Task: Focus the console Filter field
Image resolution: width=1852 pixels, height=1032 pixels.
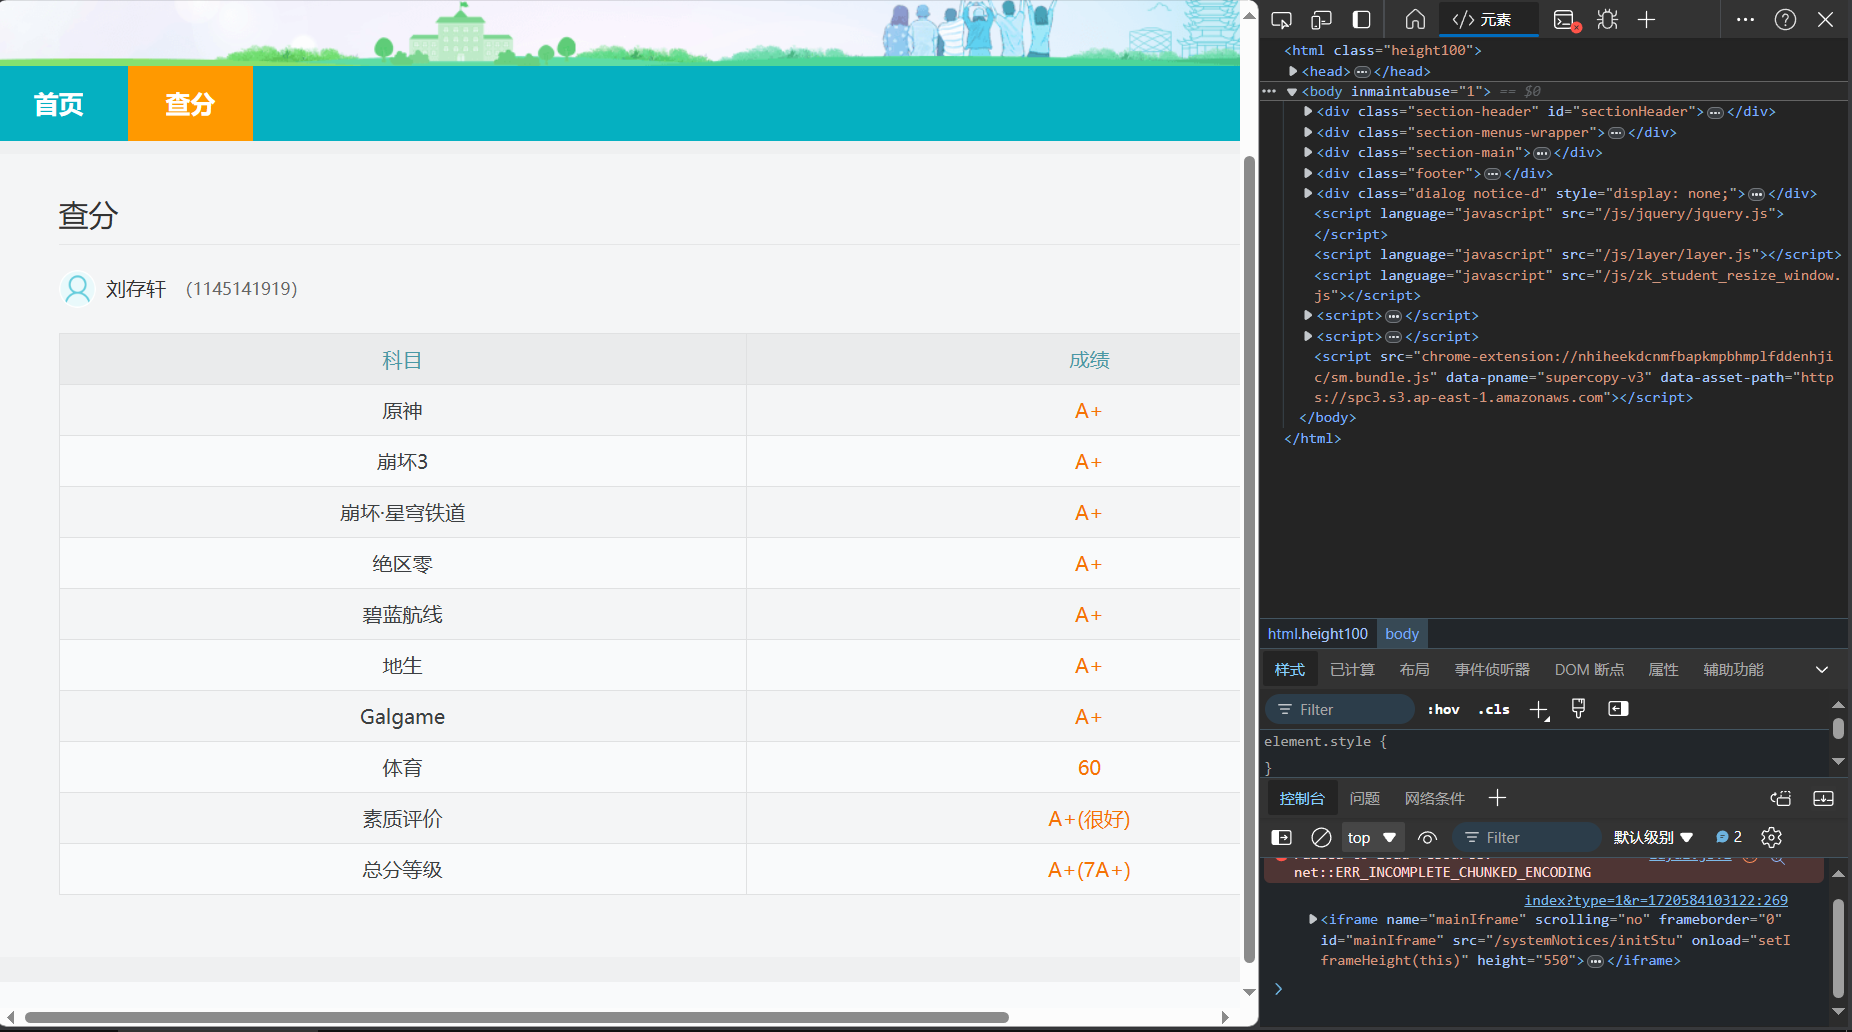Action: pos(1528,838)
